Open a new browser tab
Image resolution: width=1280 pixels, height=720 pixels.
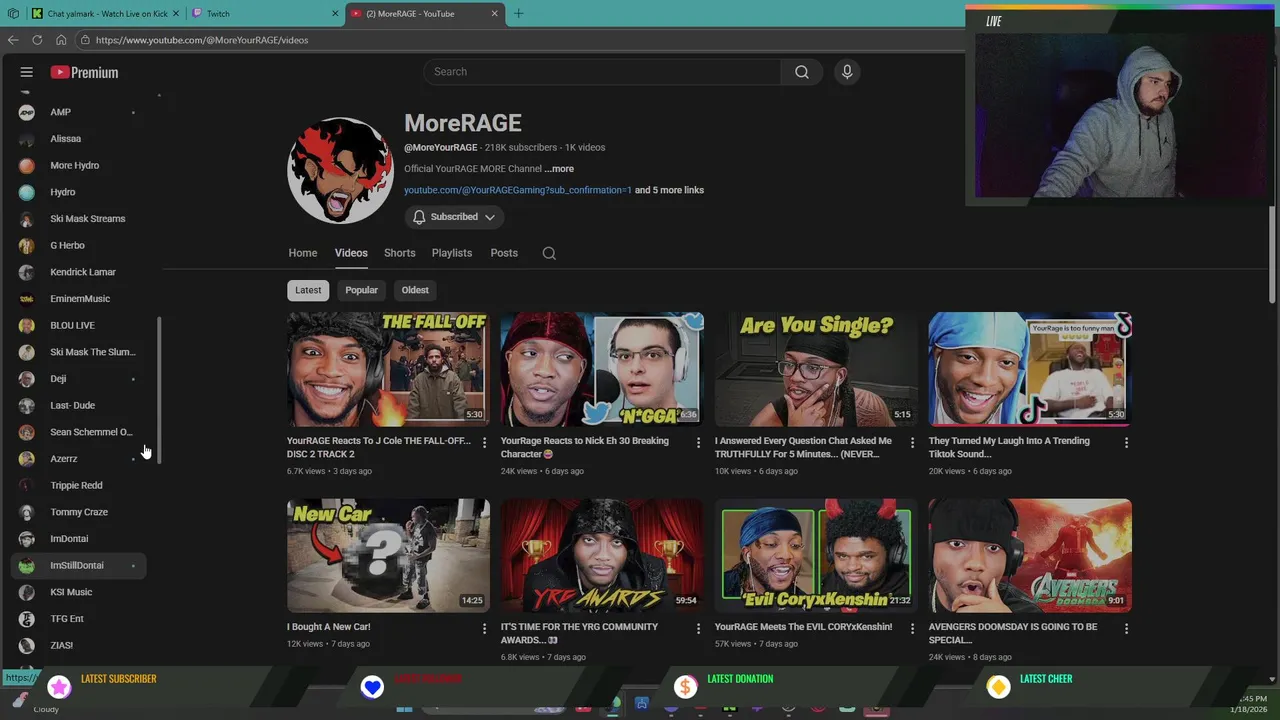click(x=518, y=14)
